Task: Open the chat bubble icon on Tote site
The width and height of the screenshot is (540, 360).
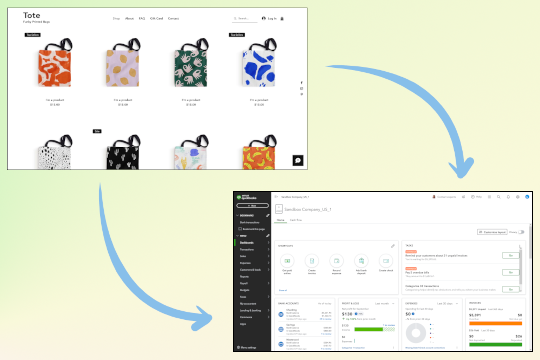Action: pos(298,160)
